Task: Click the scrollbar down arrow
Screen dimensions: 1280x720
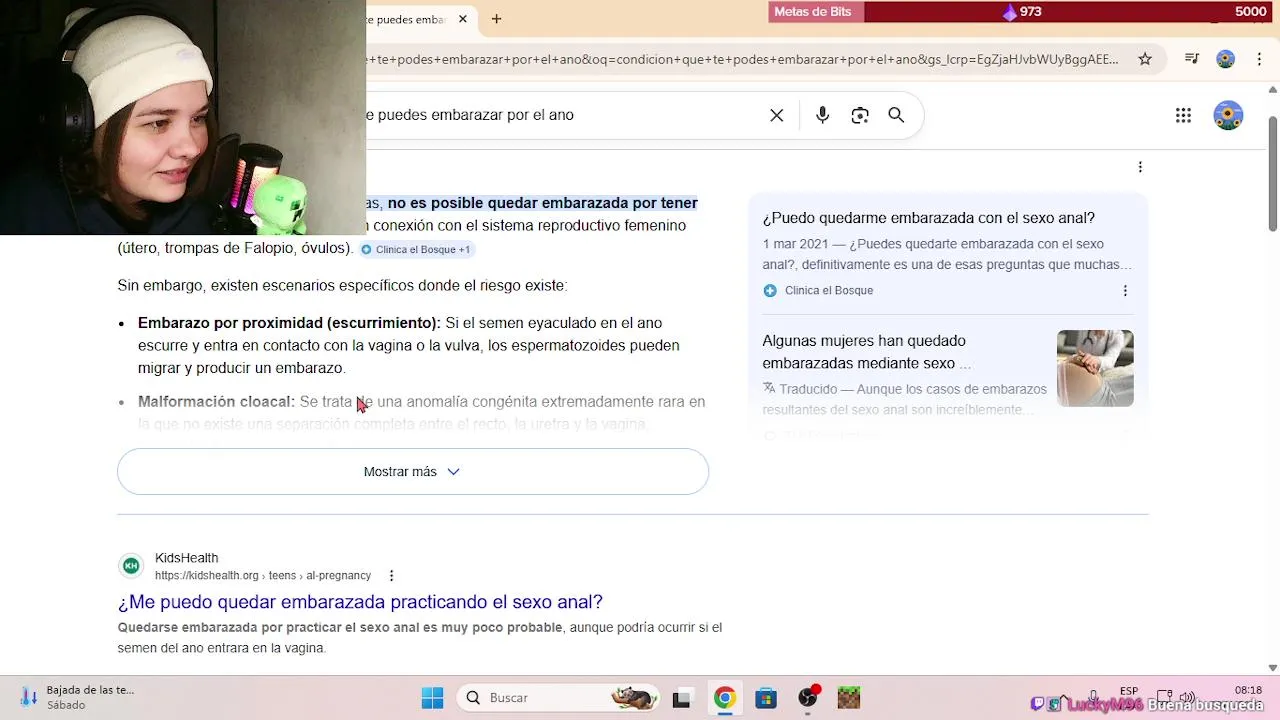Action: (1272, 668)
